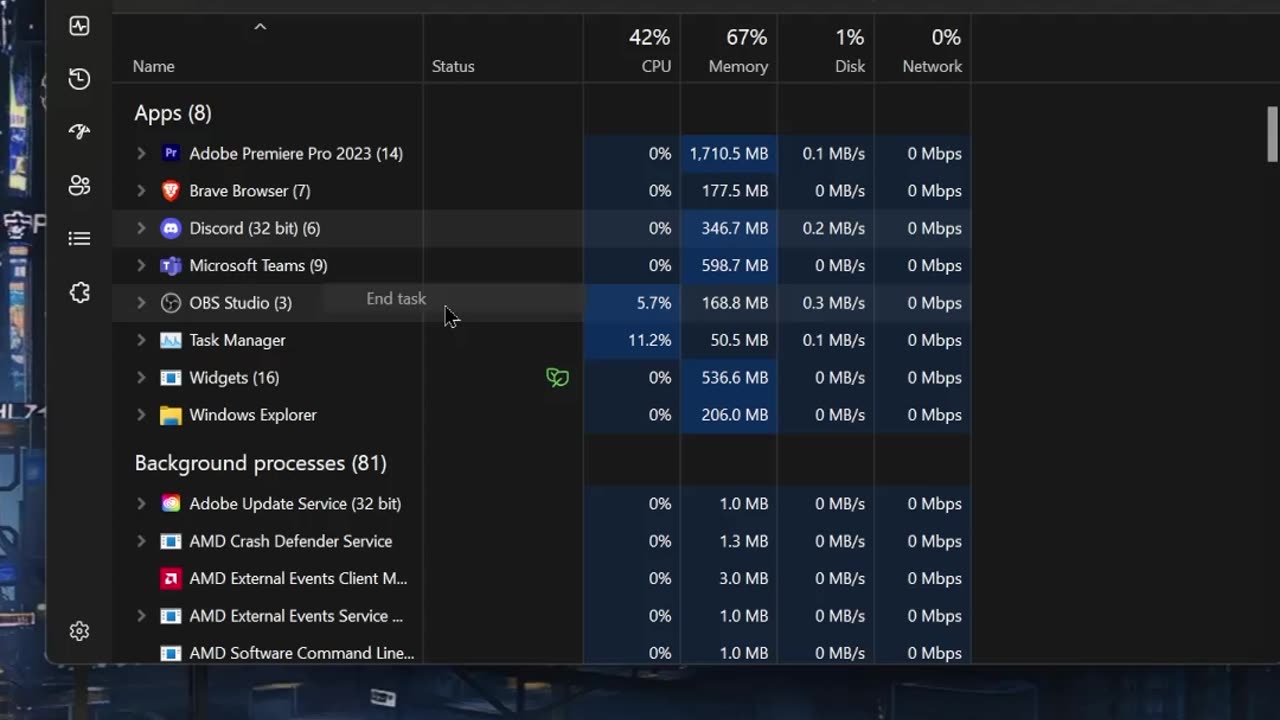Click the vertical scrollbar thumb
Viewport: 1280px width, 720px height.
coord(1272,133)
